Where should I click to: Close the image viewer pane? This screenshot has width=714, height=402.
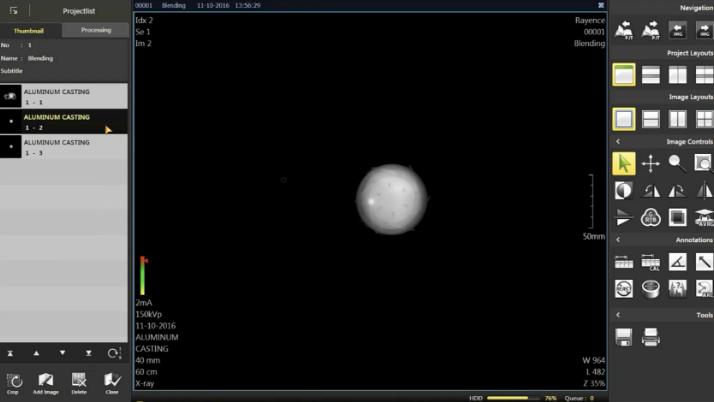click(x=601, y=5)
